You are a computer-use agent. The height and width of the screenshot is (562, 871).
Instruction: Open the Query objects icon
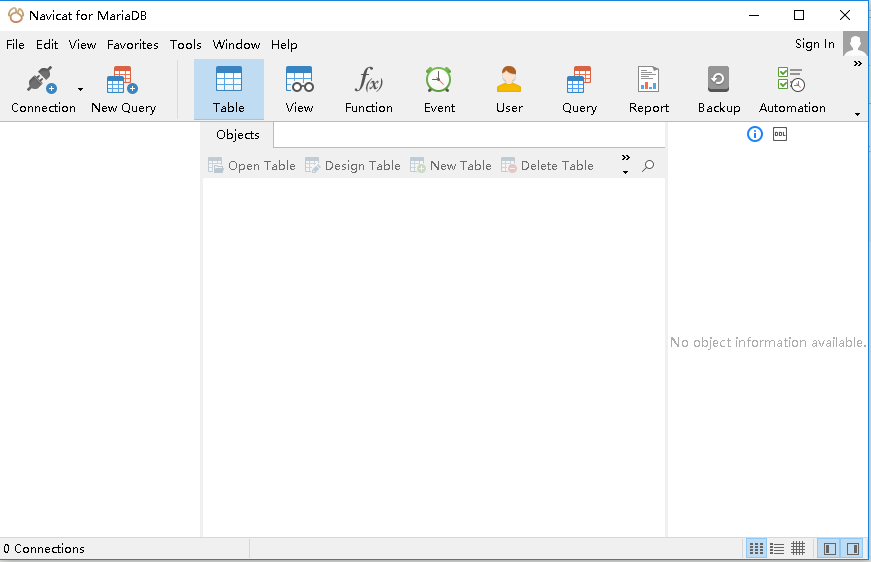pyautogui.click(x=579, y=90)
